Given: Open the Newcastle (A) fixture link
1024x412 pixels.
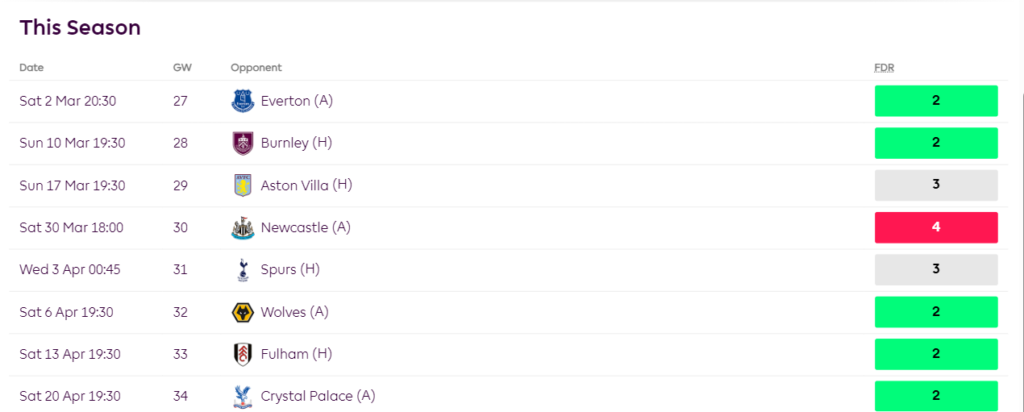Looking at the screenshot, I should pyautogui.click(x=304, y=228).
